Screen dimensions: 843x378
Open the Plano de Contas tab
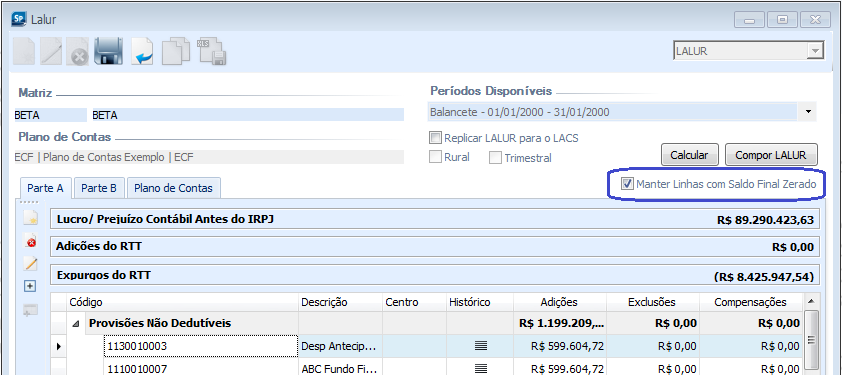(x=173, y=188)
